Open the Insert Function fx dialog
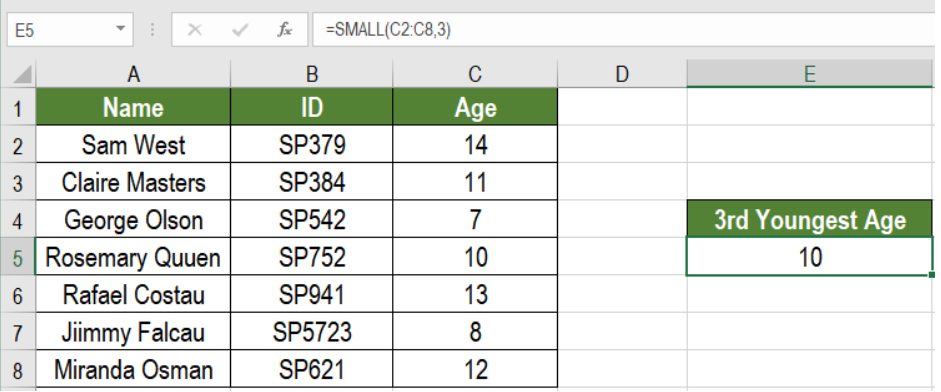This screenshot has height=392, width=941. (284, 29)
